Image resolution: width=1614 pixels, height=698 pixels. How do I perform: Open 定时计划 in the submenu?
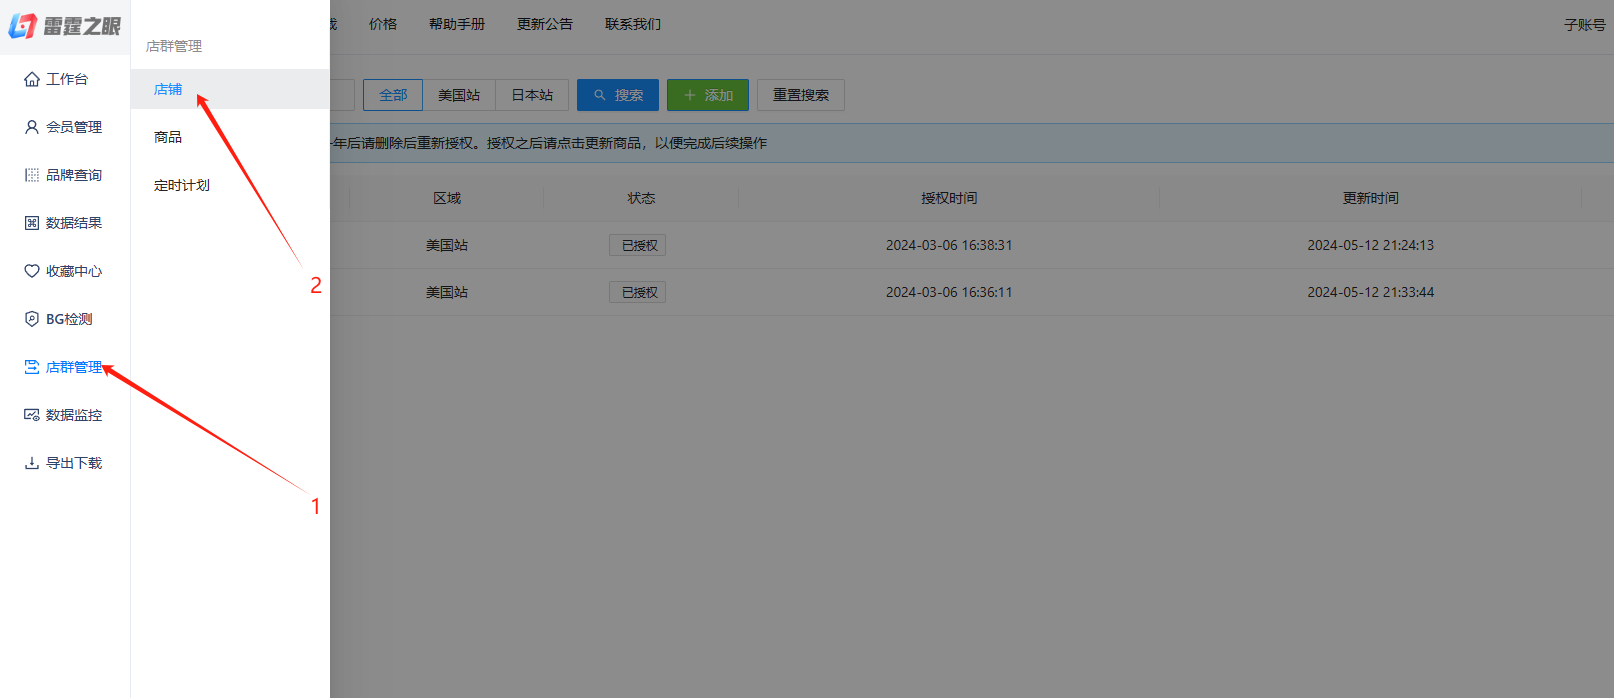pos(182,185)
